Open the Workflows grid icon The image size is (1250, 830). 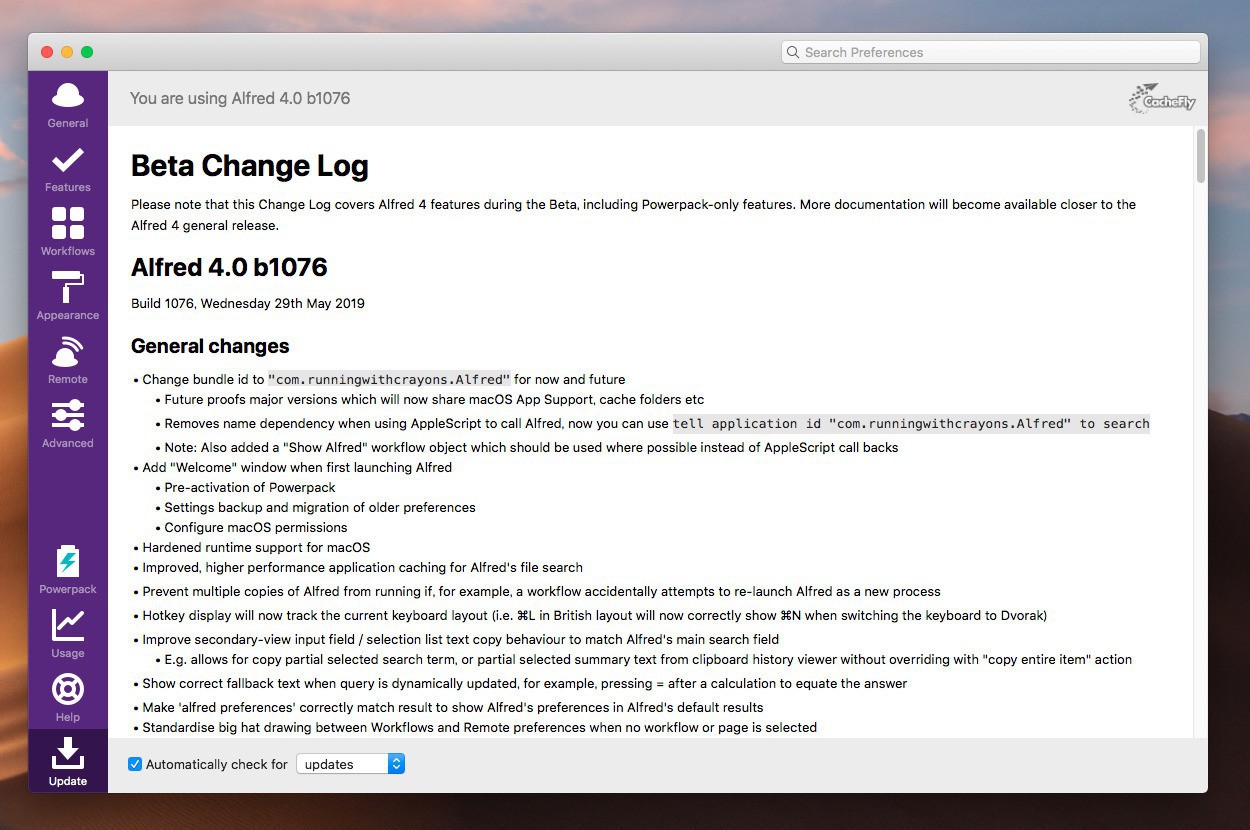point(68,223)
